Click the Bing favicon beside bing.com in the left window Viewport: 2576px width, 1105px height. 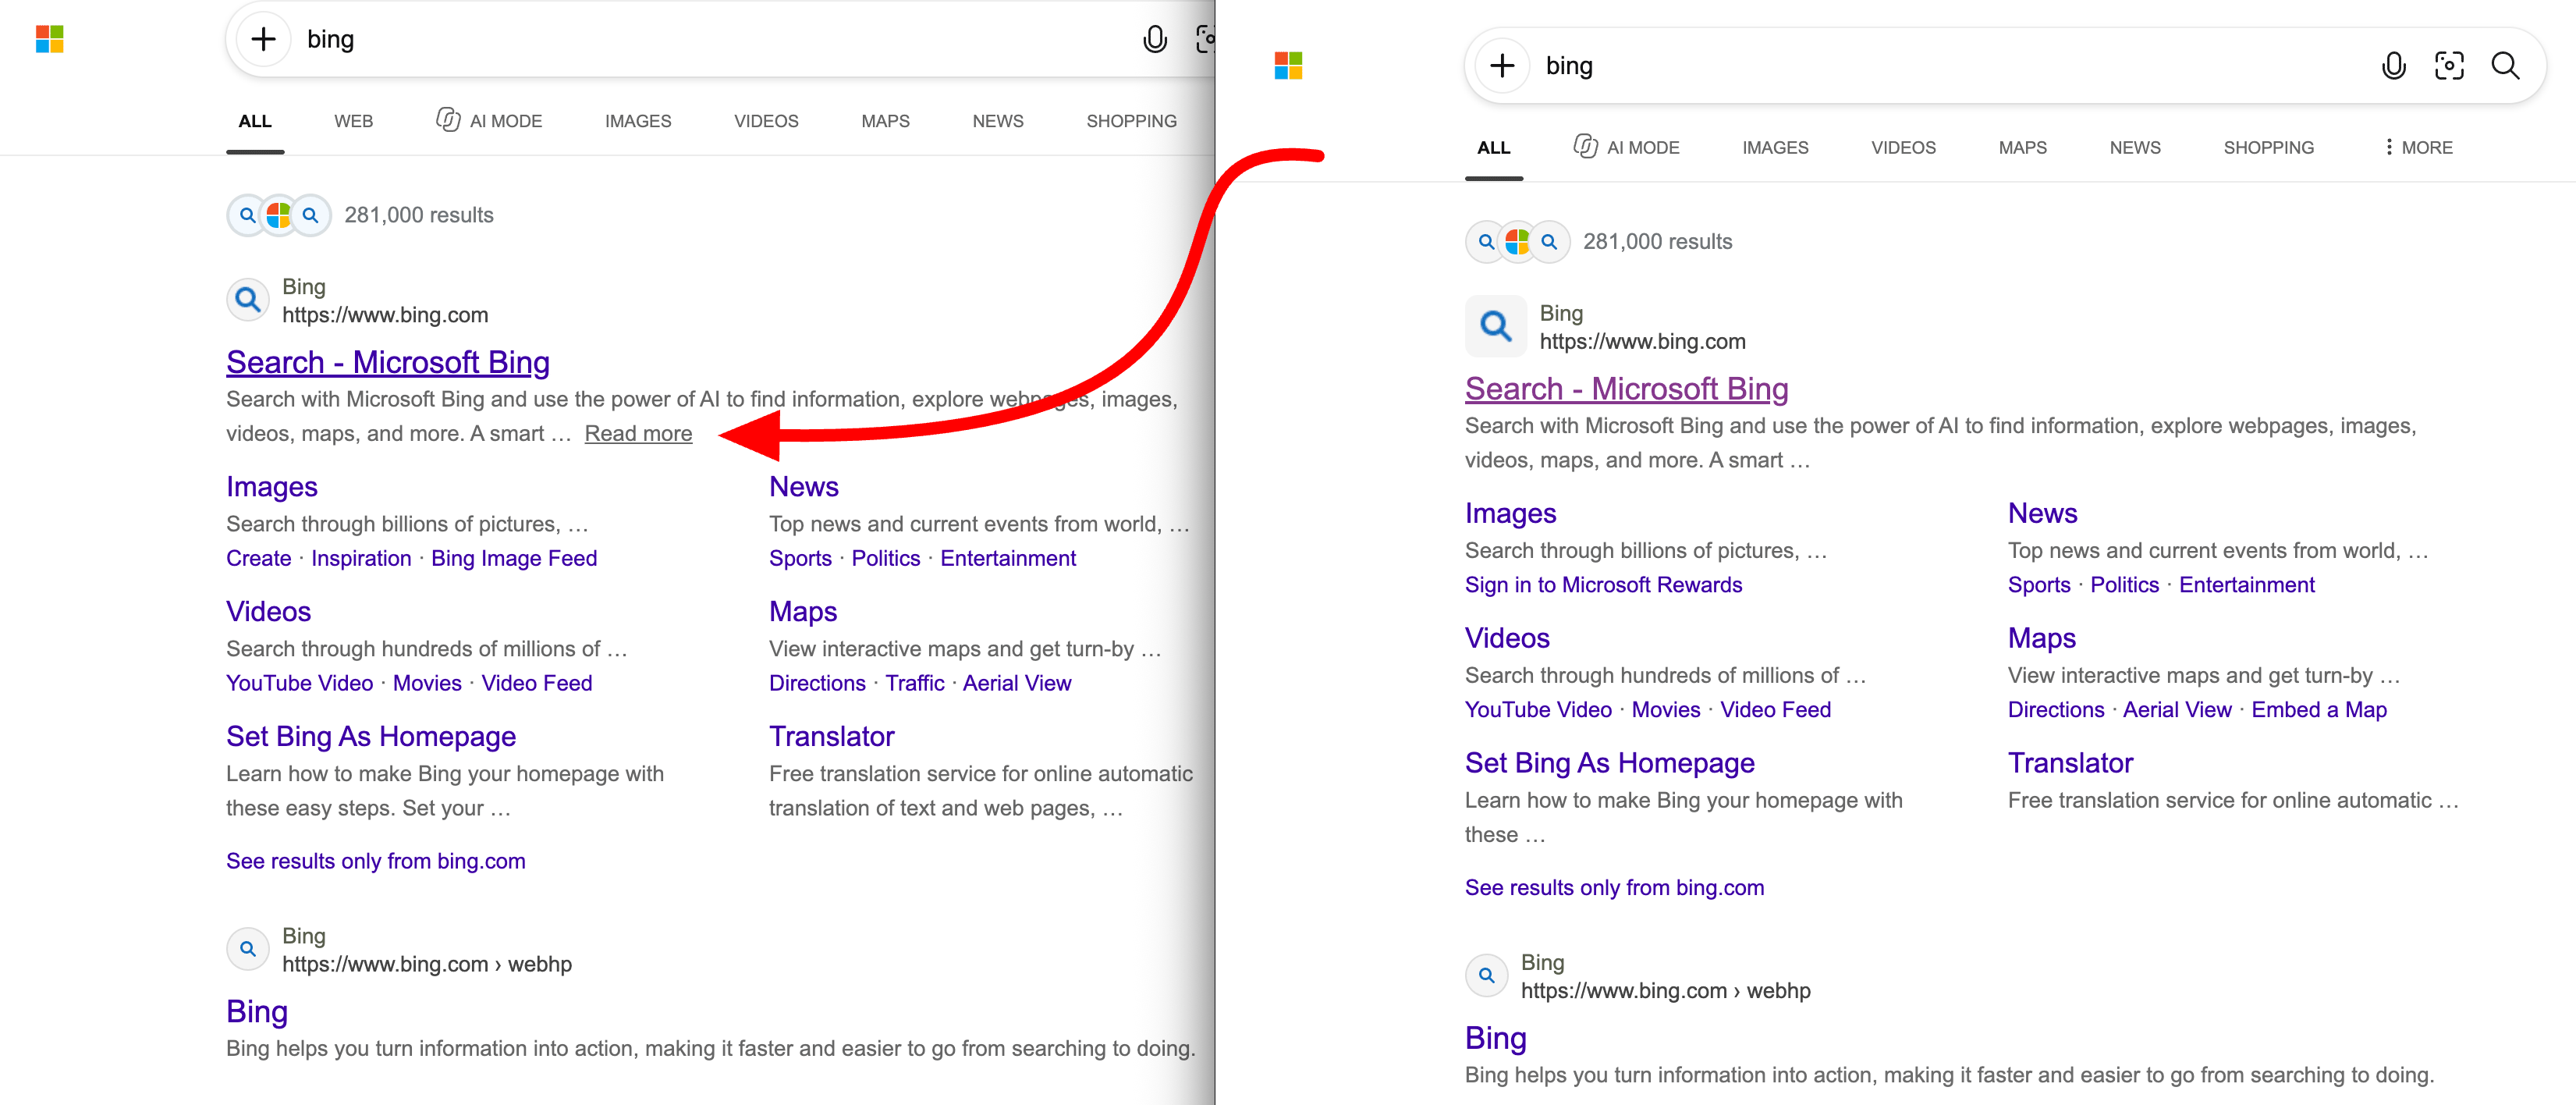click(x=248, y=300)
